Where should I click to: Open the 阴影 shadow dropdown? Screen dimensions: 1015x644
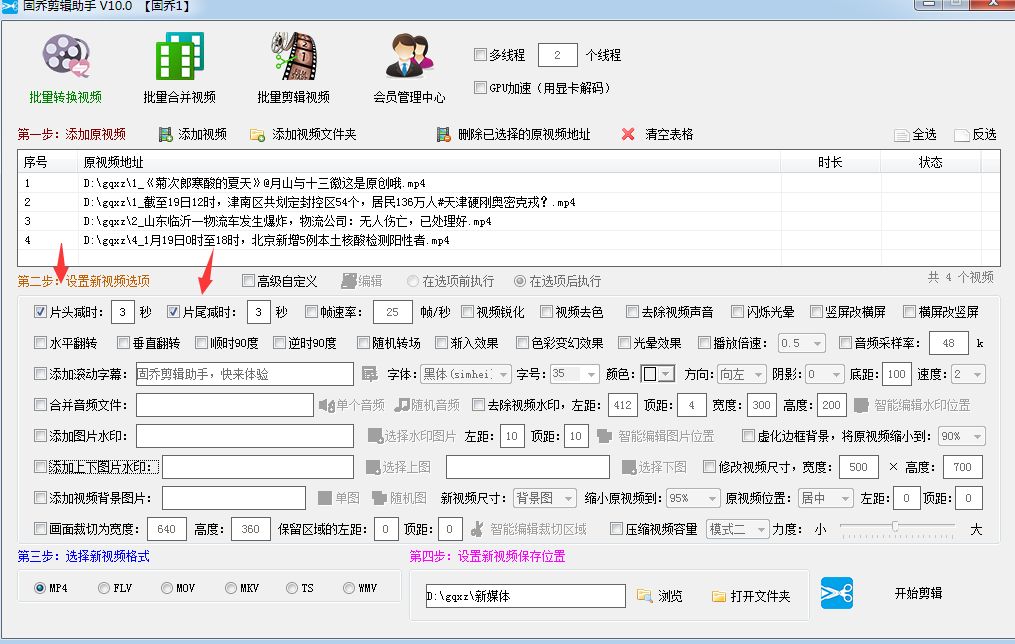pyautogui.click(x=825, y=374)
